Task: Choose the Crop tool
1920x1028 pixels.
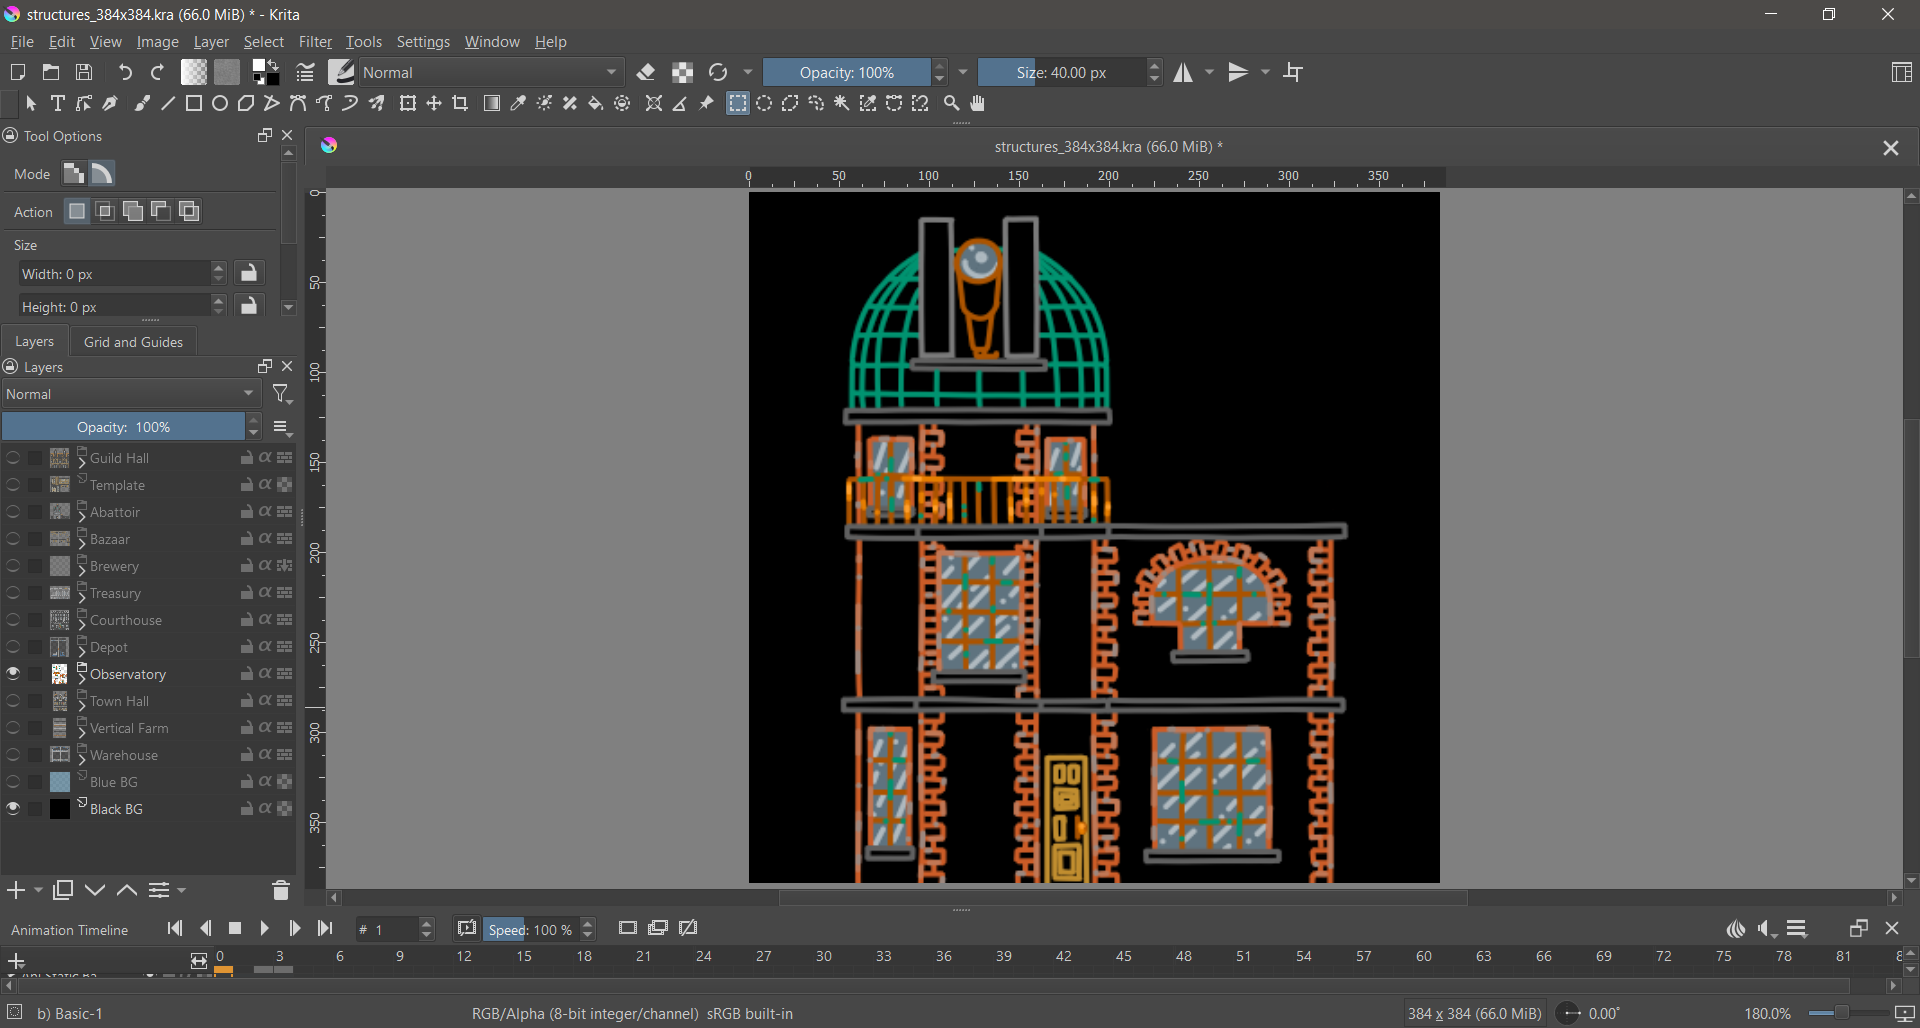Action: (461, 104)
